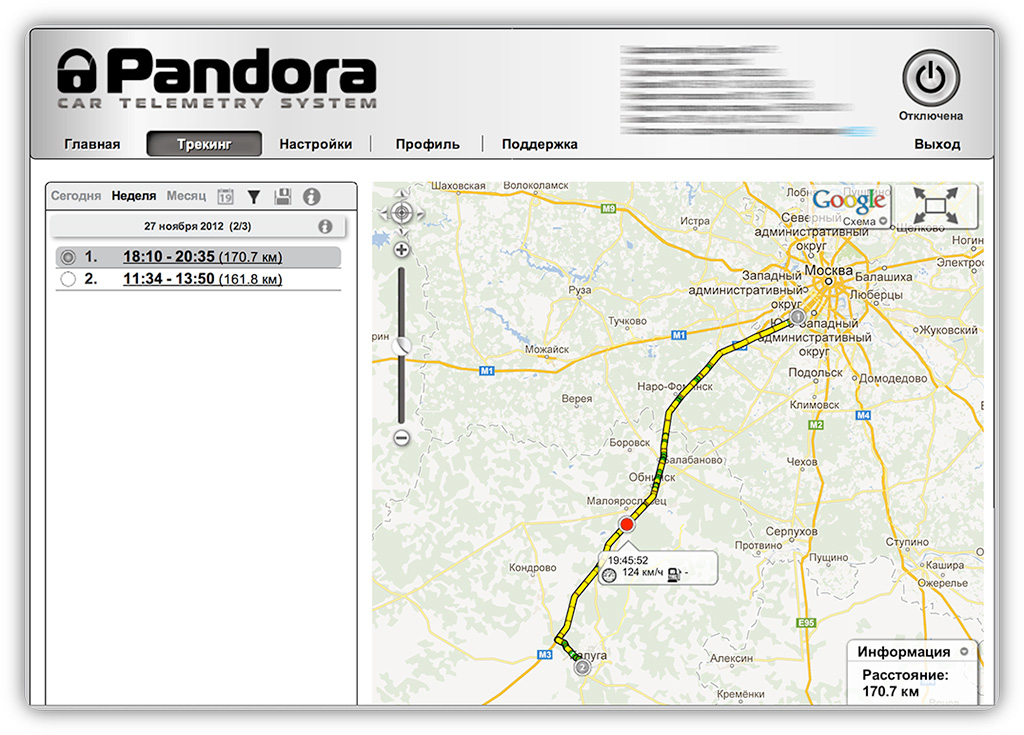Expand map to fullscreen with arrows icon
This screenshot has width=1024, height=735.
click(935, 206)
